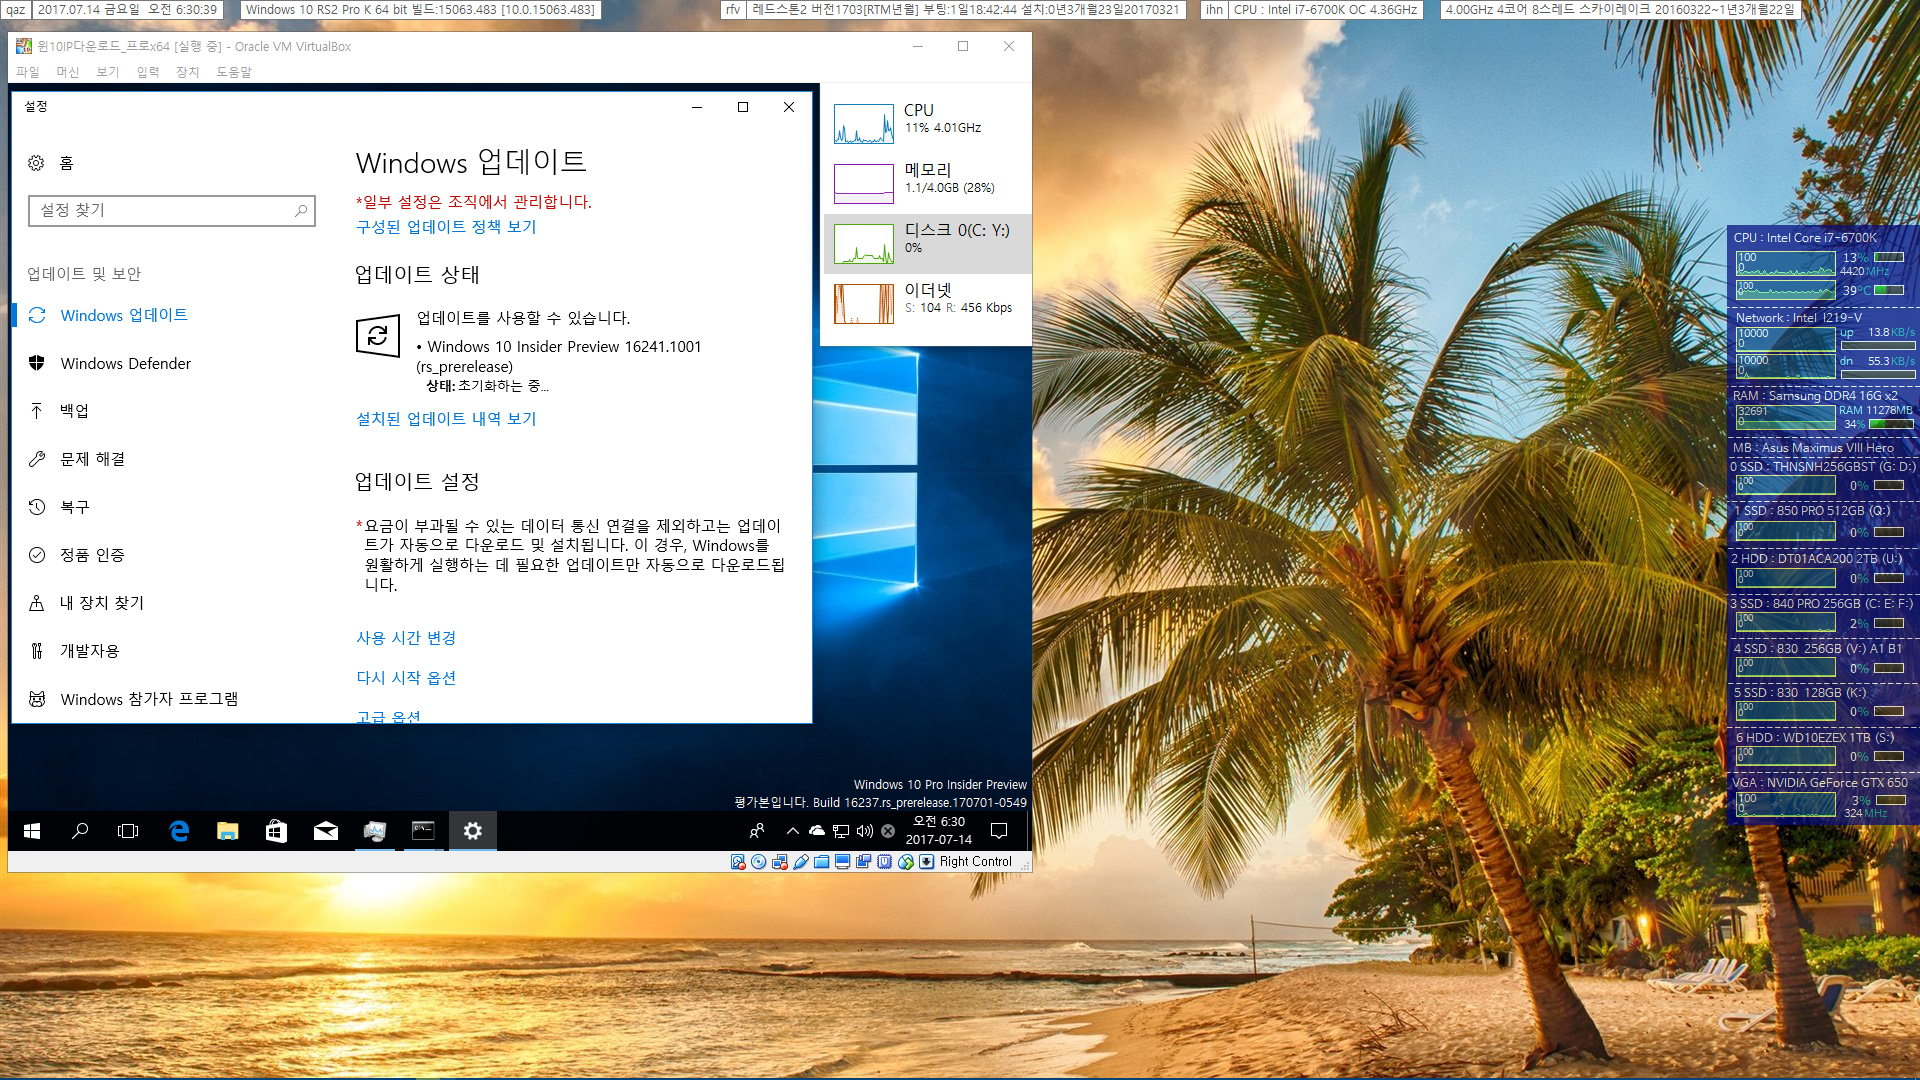Click VirtualBox mouse integration indicator

click(x=906, y=862)
